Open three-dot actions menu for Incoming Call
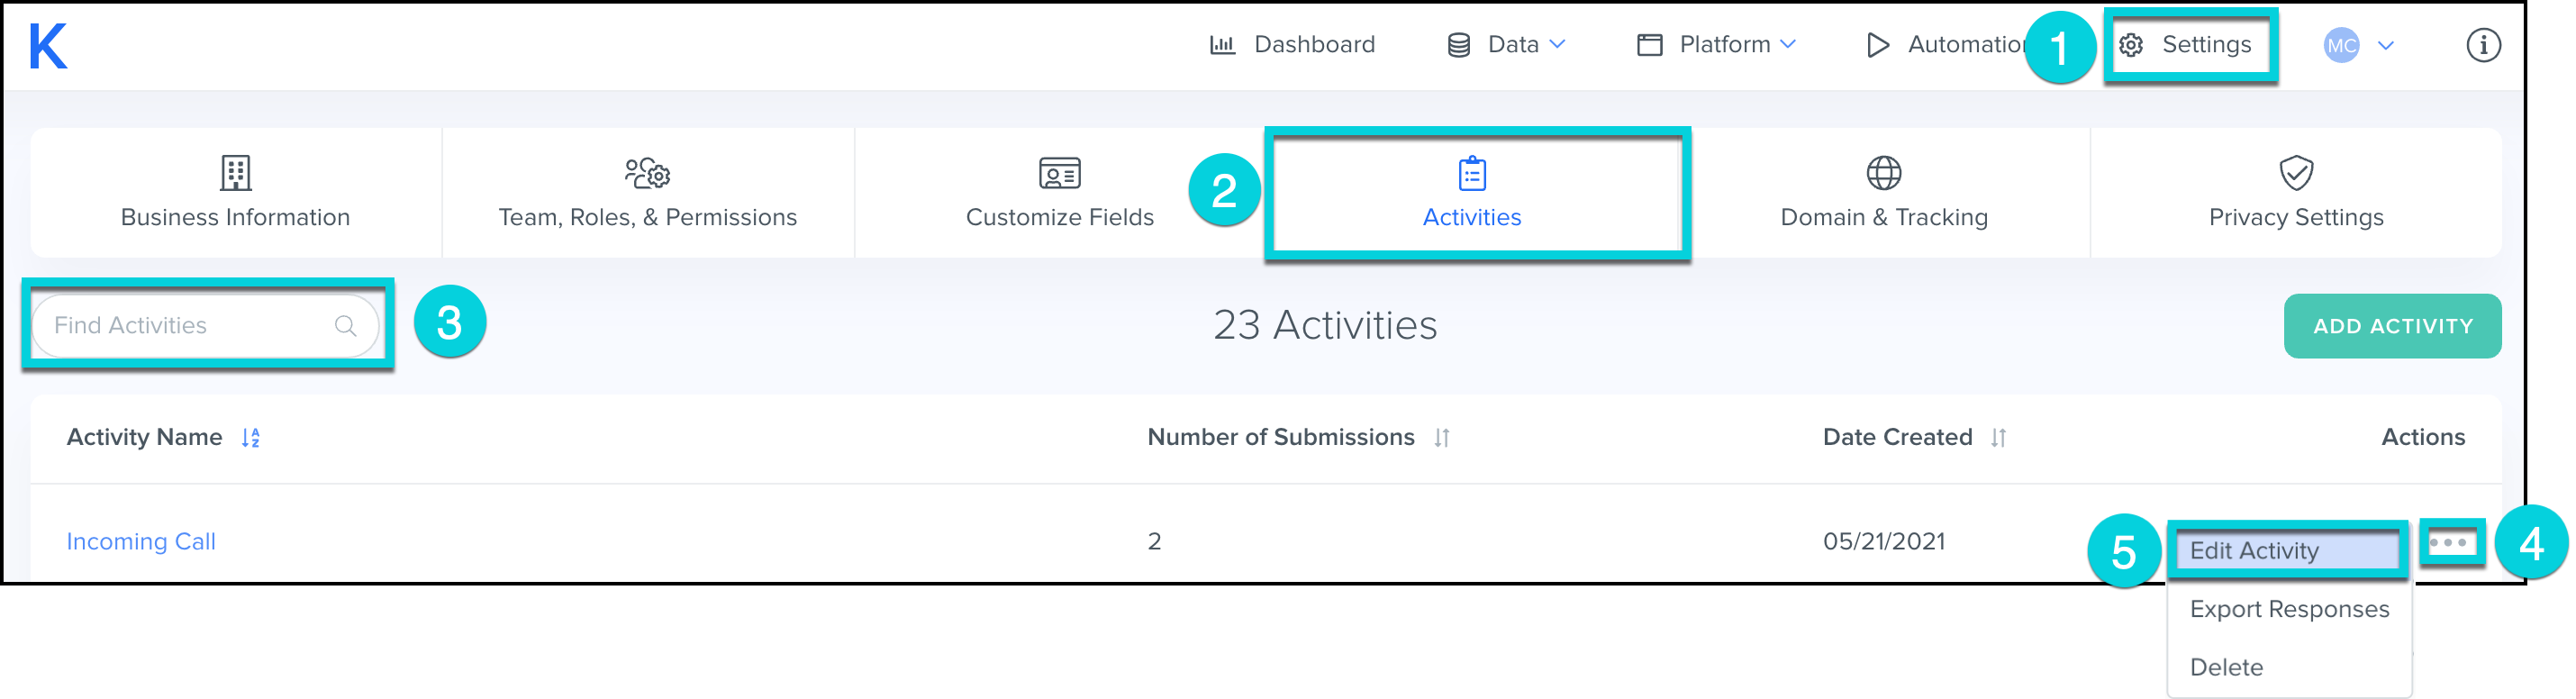This screenshot has height=699, width=2576. coord(2452,543)
